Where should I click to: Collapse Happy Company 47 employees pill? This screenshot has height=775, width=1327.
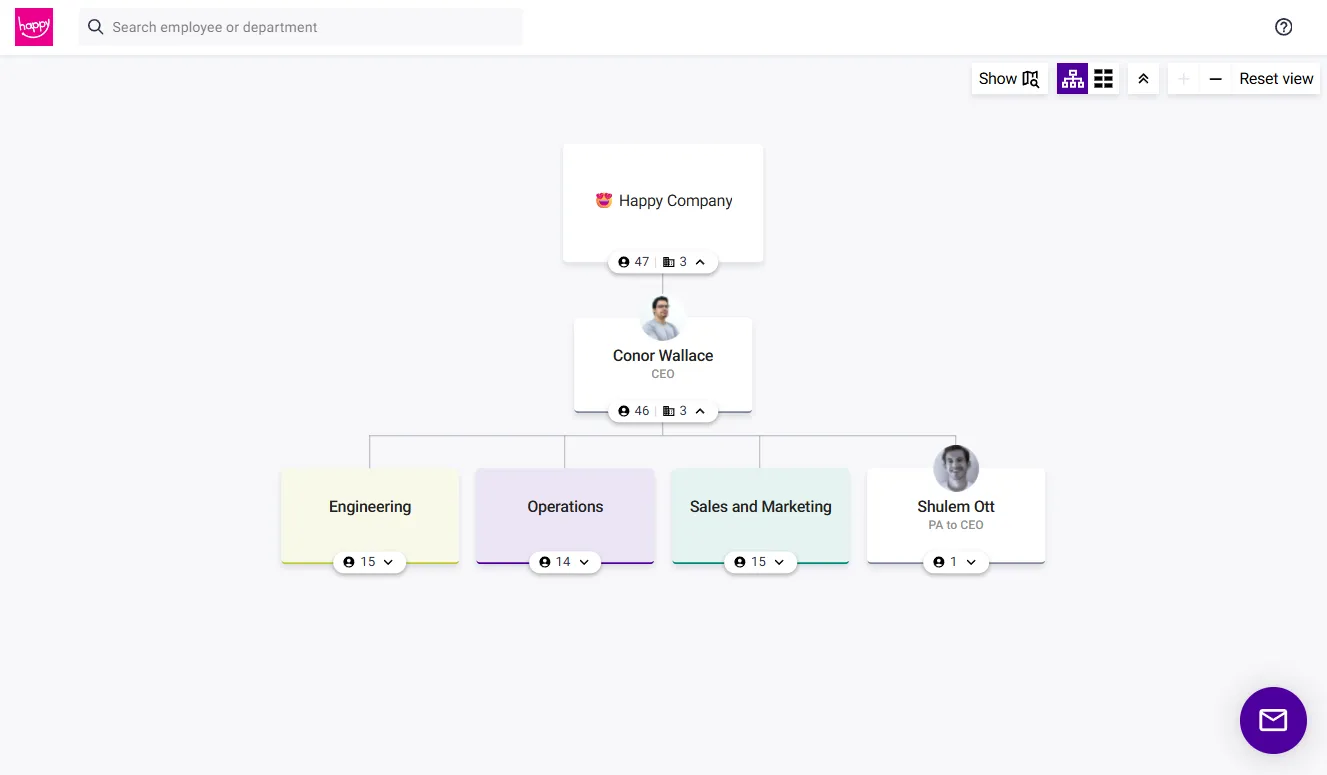[x=662, y=262]
